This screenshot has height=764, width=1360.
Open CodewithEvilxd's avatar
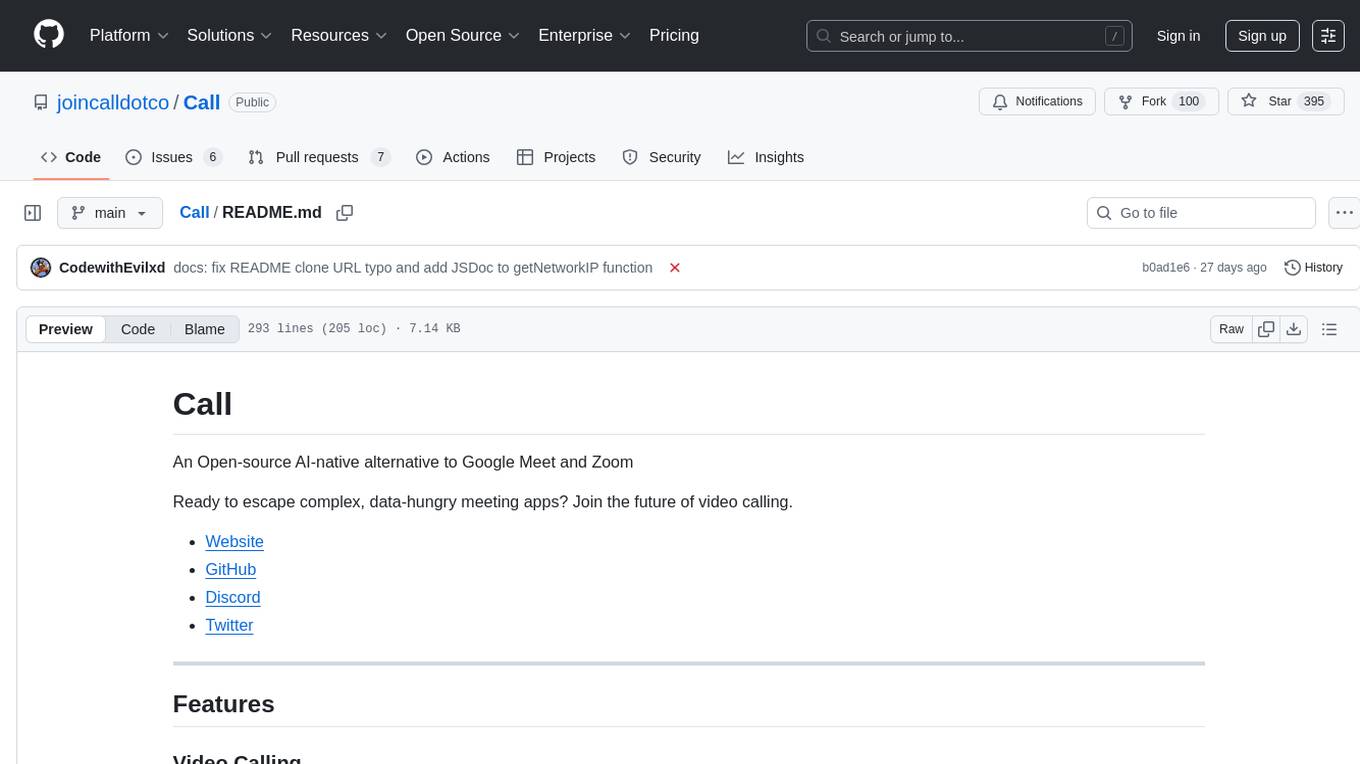(x=41, y=268)
